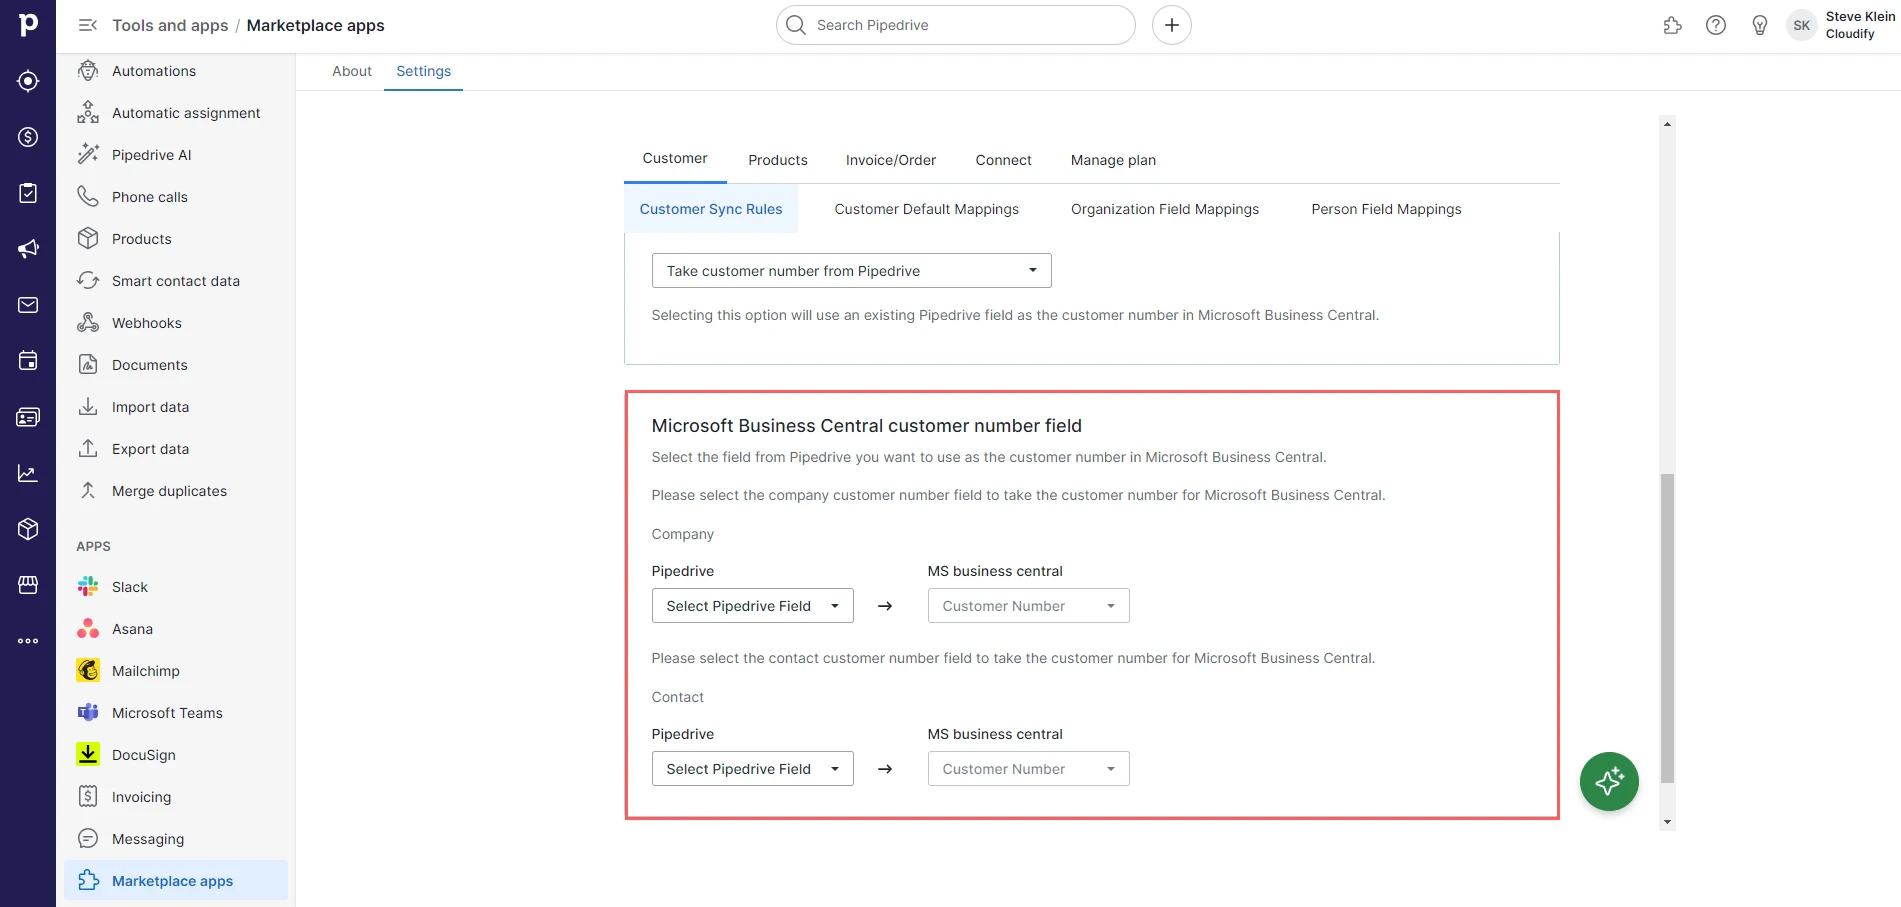Open Messaging in sidebar
Image resolution: width=1901 pixels, height=907 pixels.
point(176,839)
